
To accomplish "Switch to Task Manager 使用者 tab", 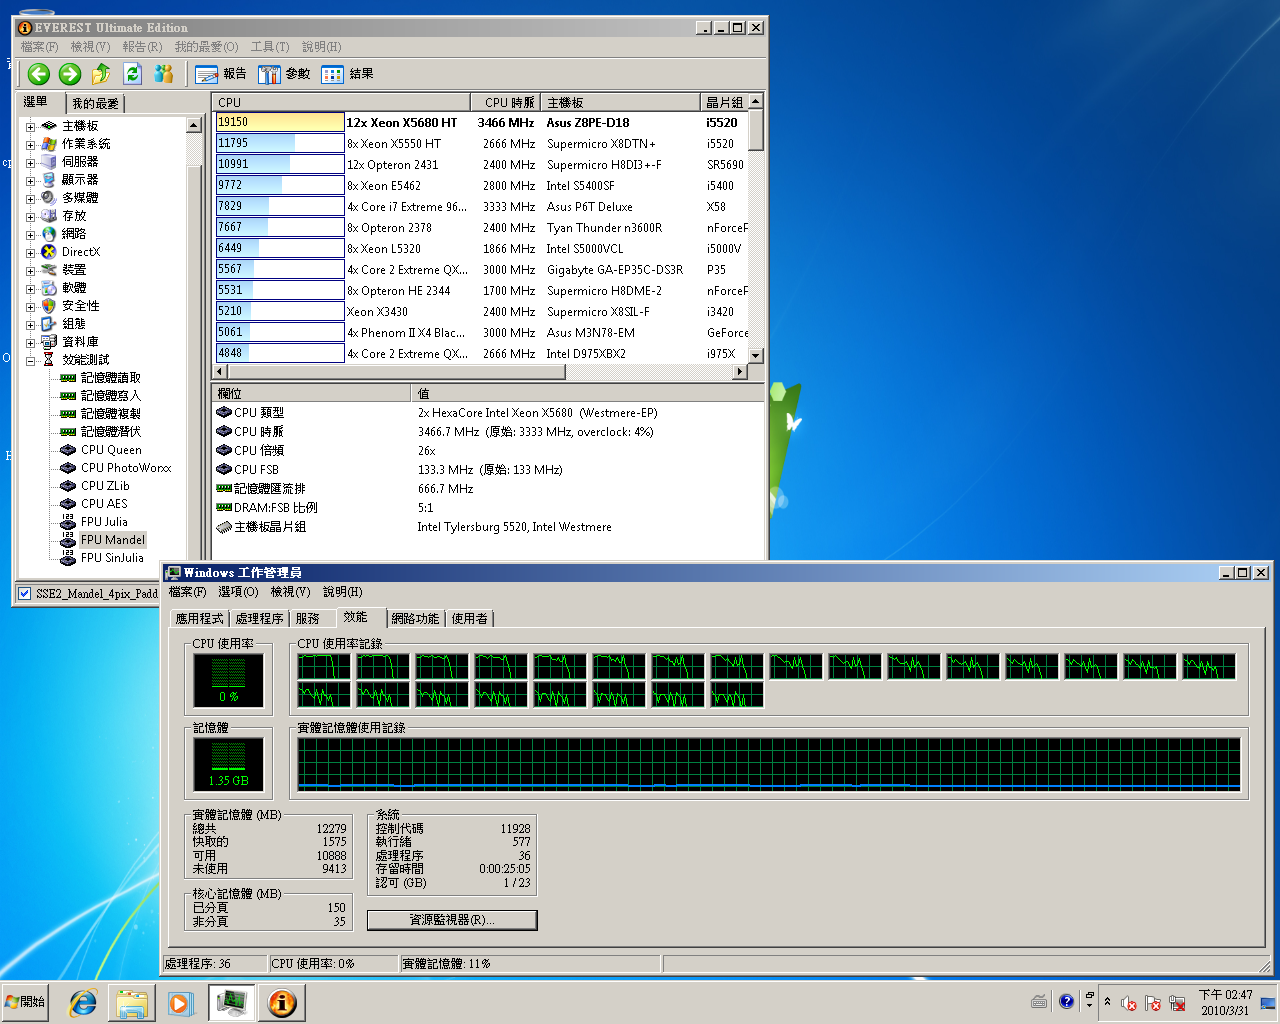I will [470, 619].
